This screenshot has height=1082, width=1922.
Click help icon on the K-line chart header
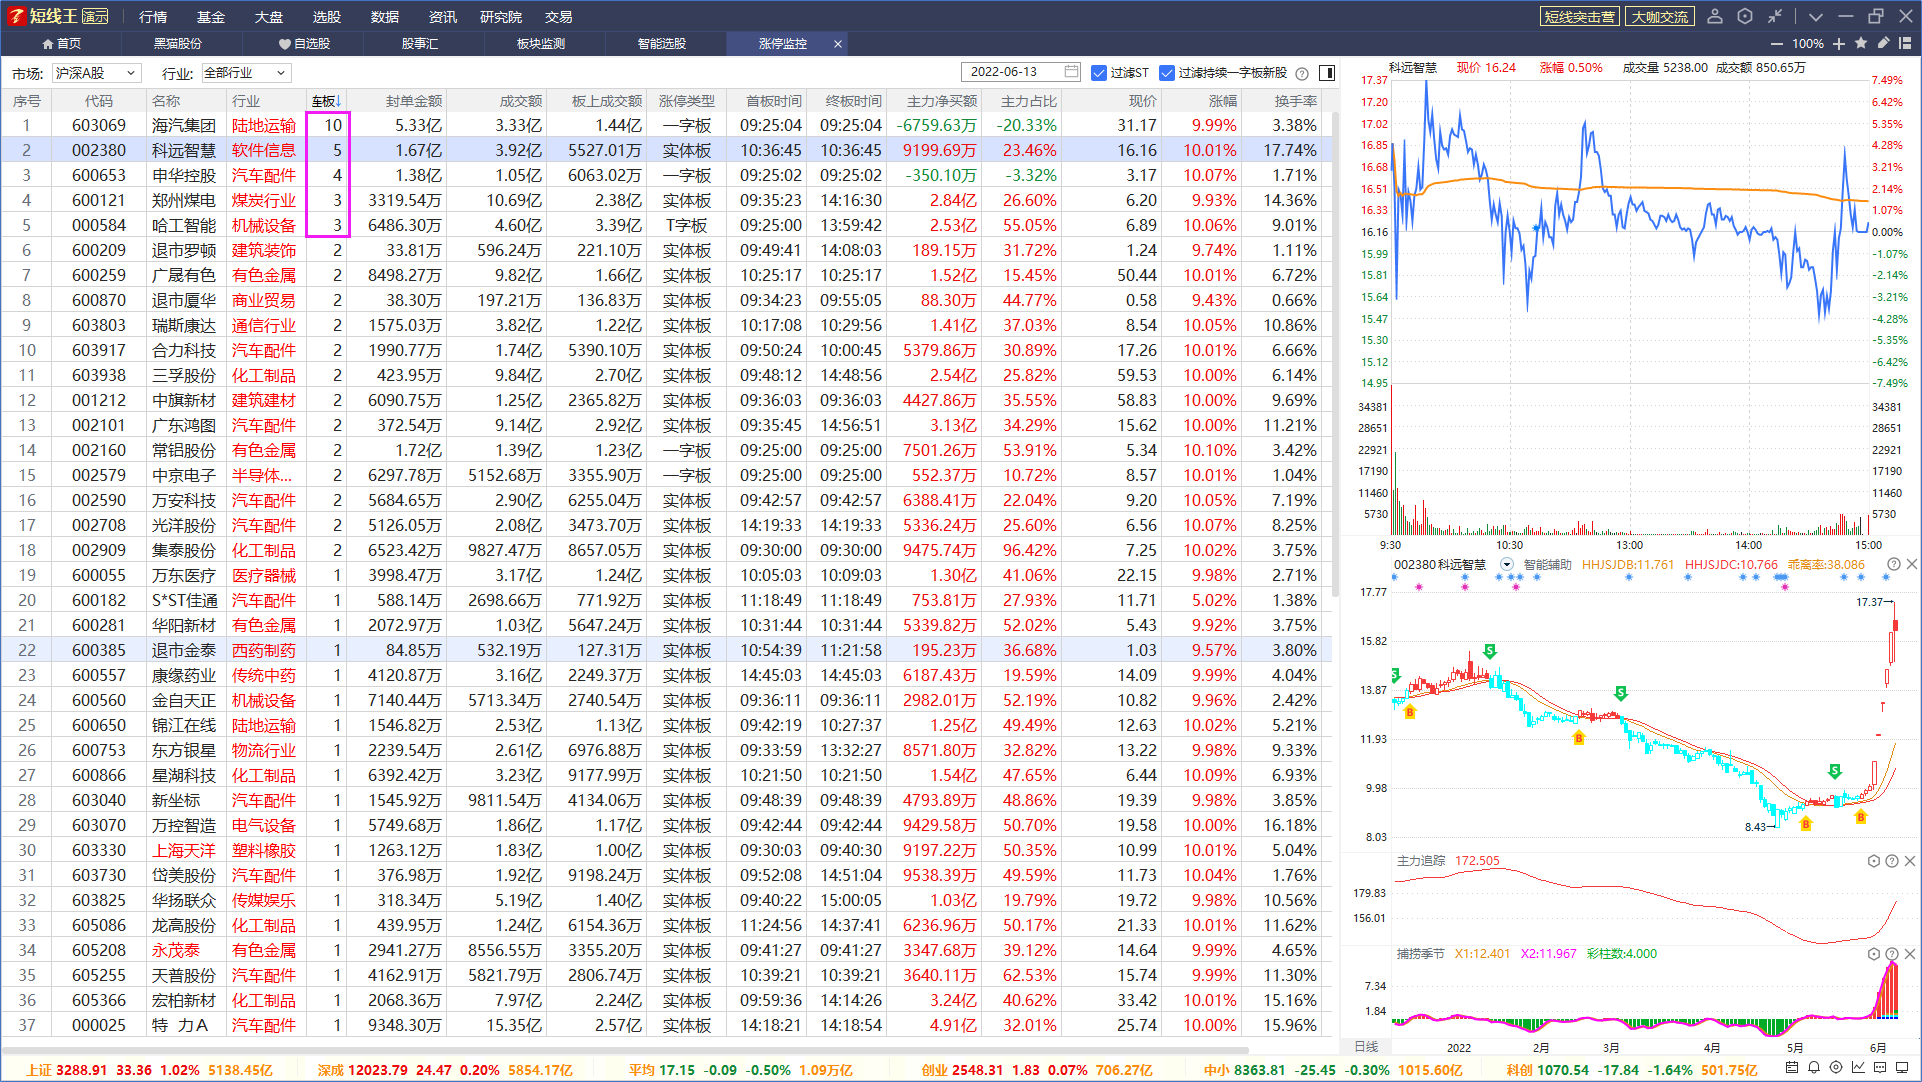(1893, 565)
